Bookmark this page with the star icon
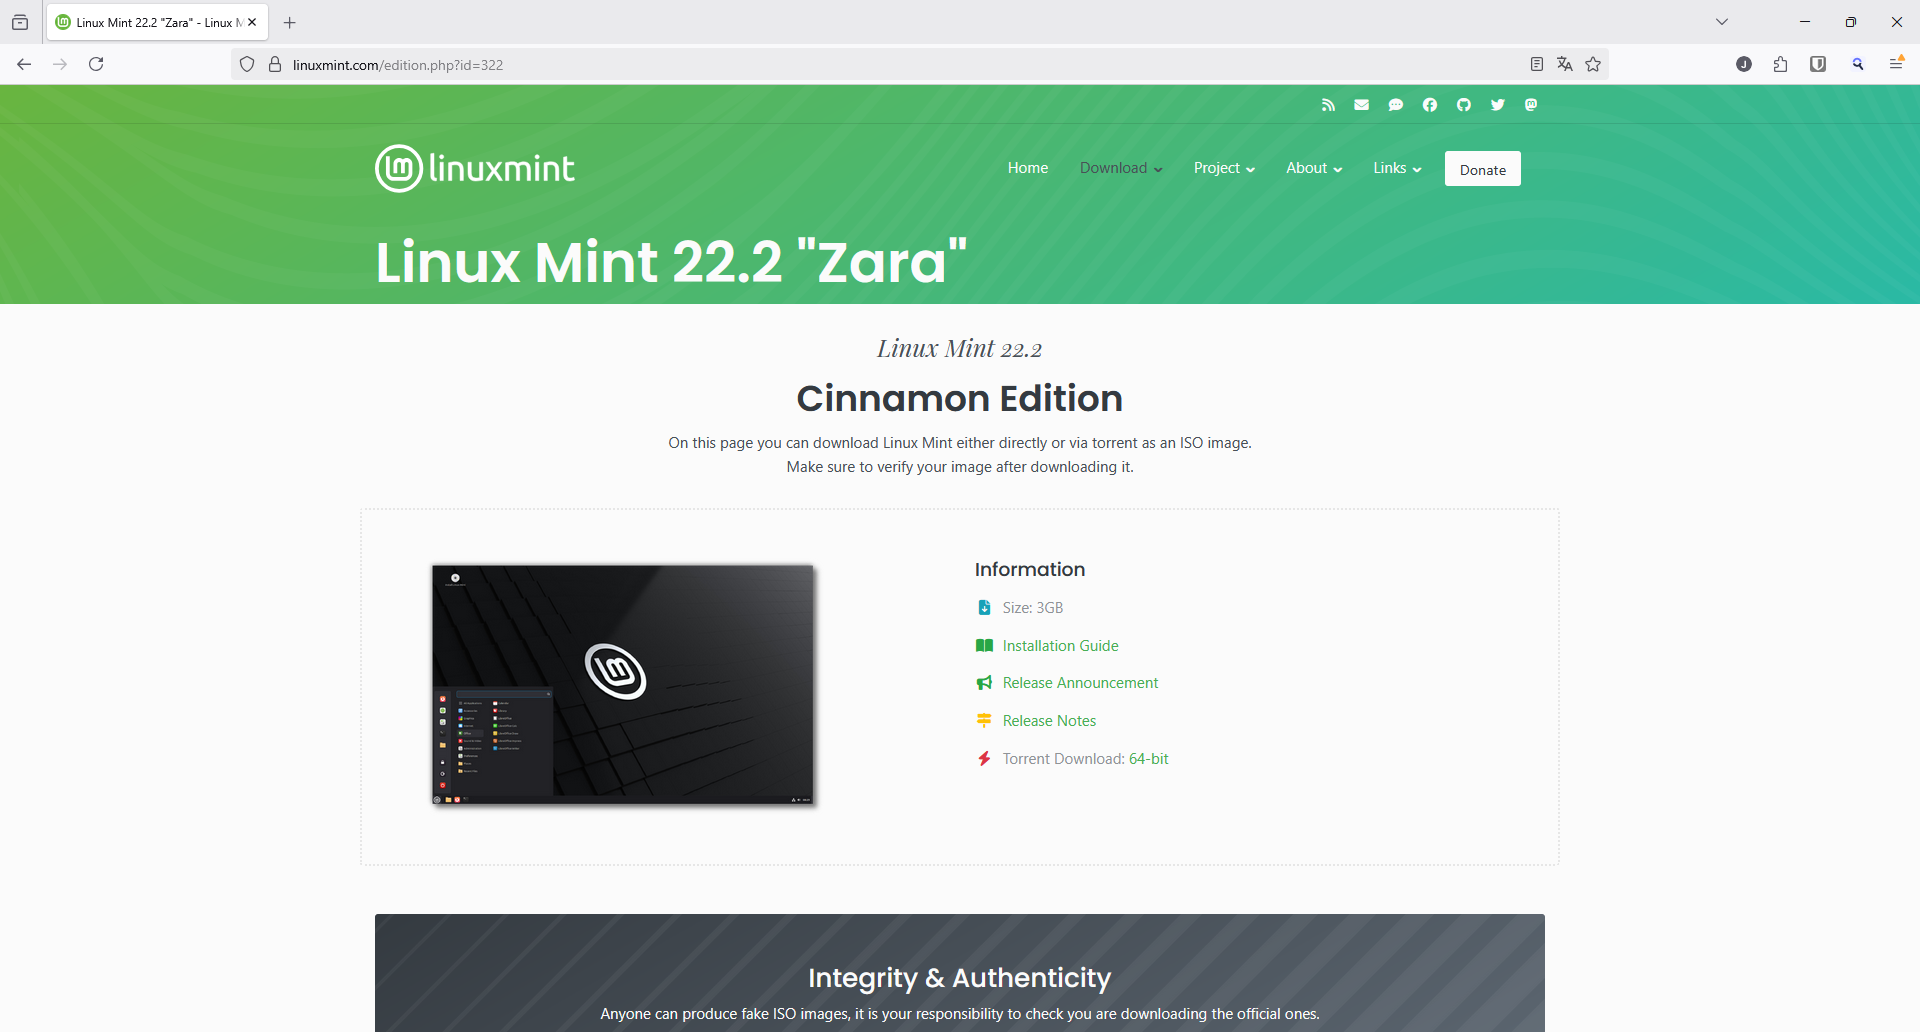Viewport: 1920px width, 1032px height. coord(1593,64)
